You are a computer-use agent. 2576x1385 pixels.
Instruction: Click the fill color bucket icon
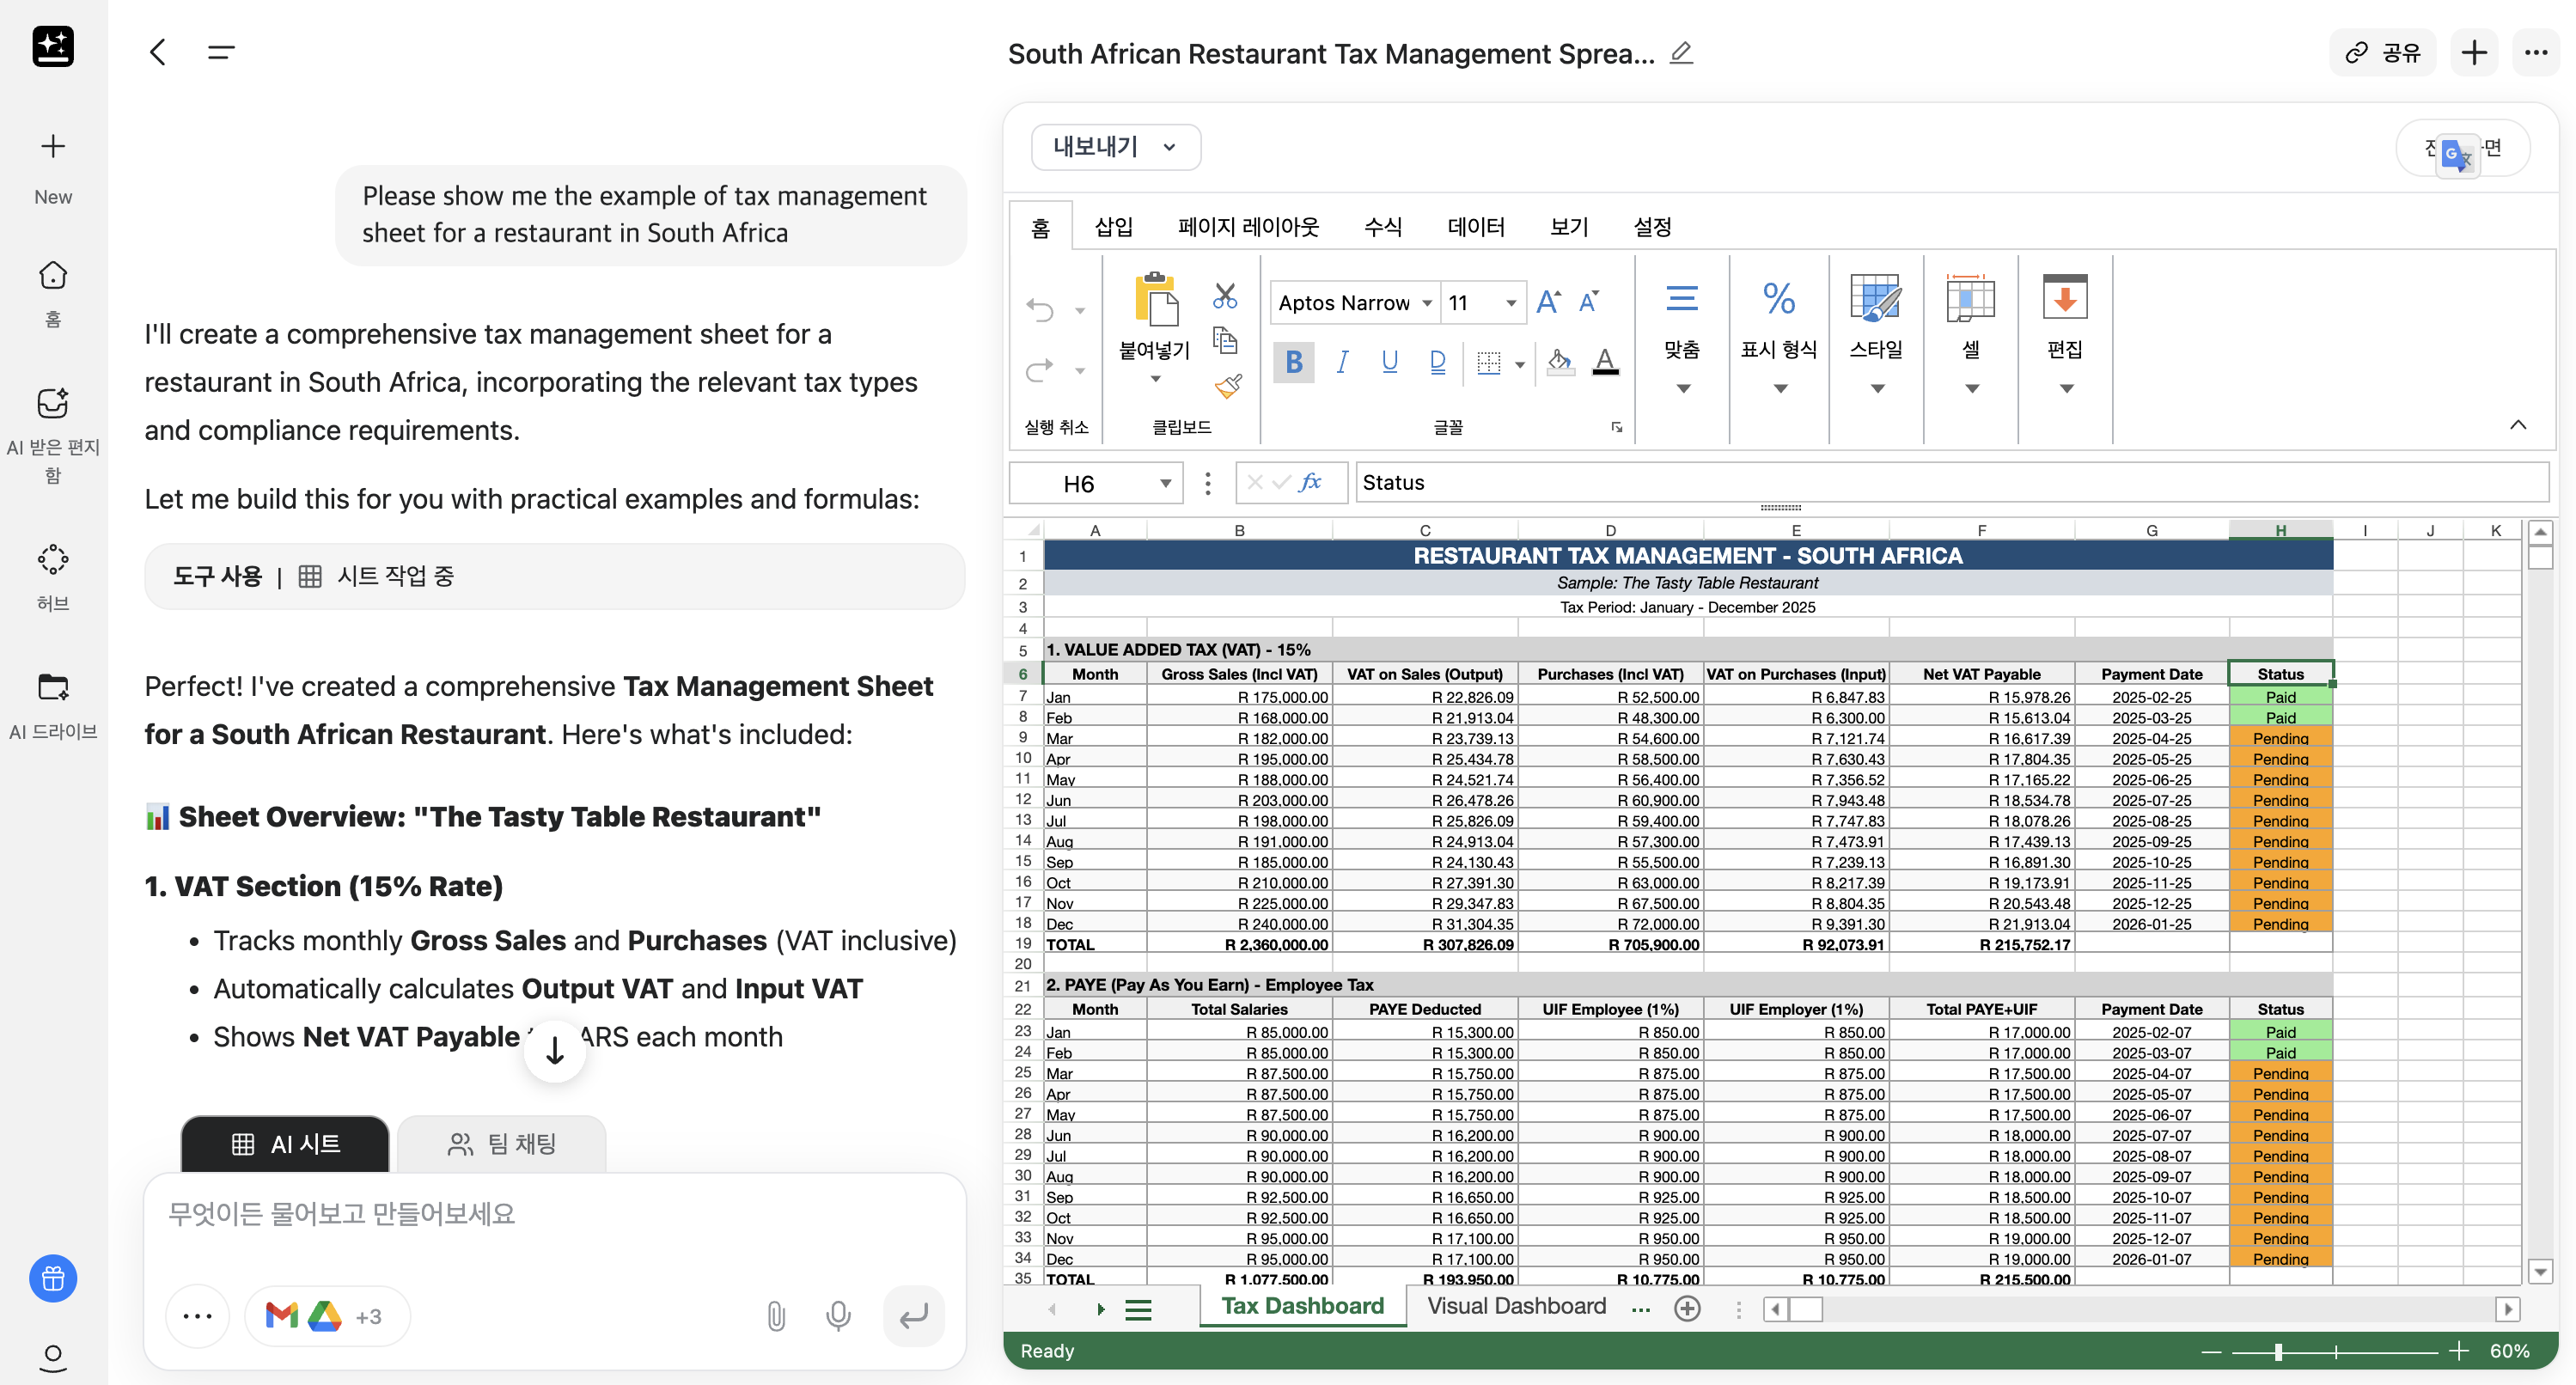click(1559, 361)
